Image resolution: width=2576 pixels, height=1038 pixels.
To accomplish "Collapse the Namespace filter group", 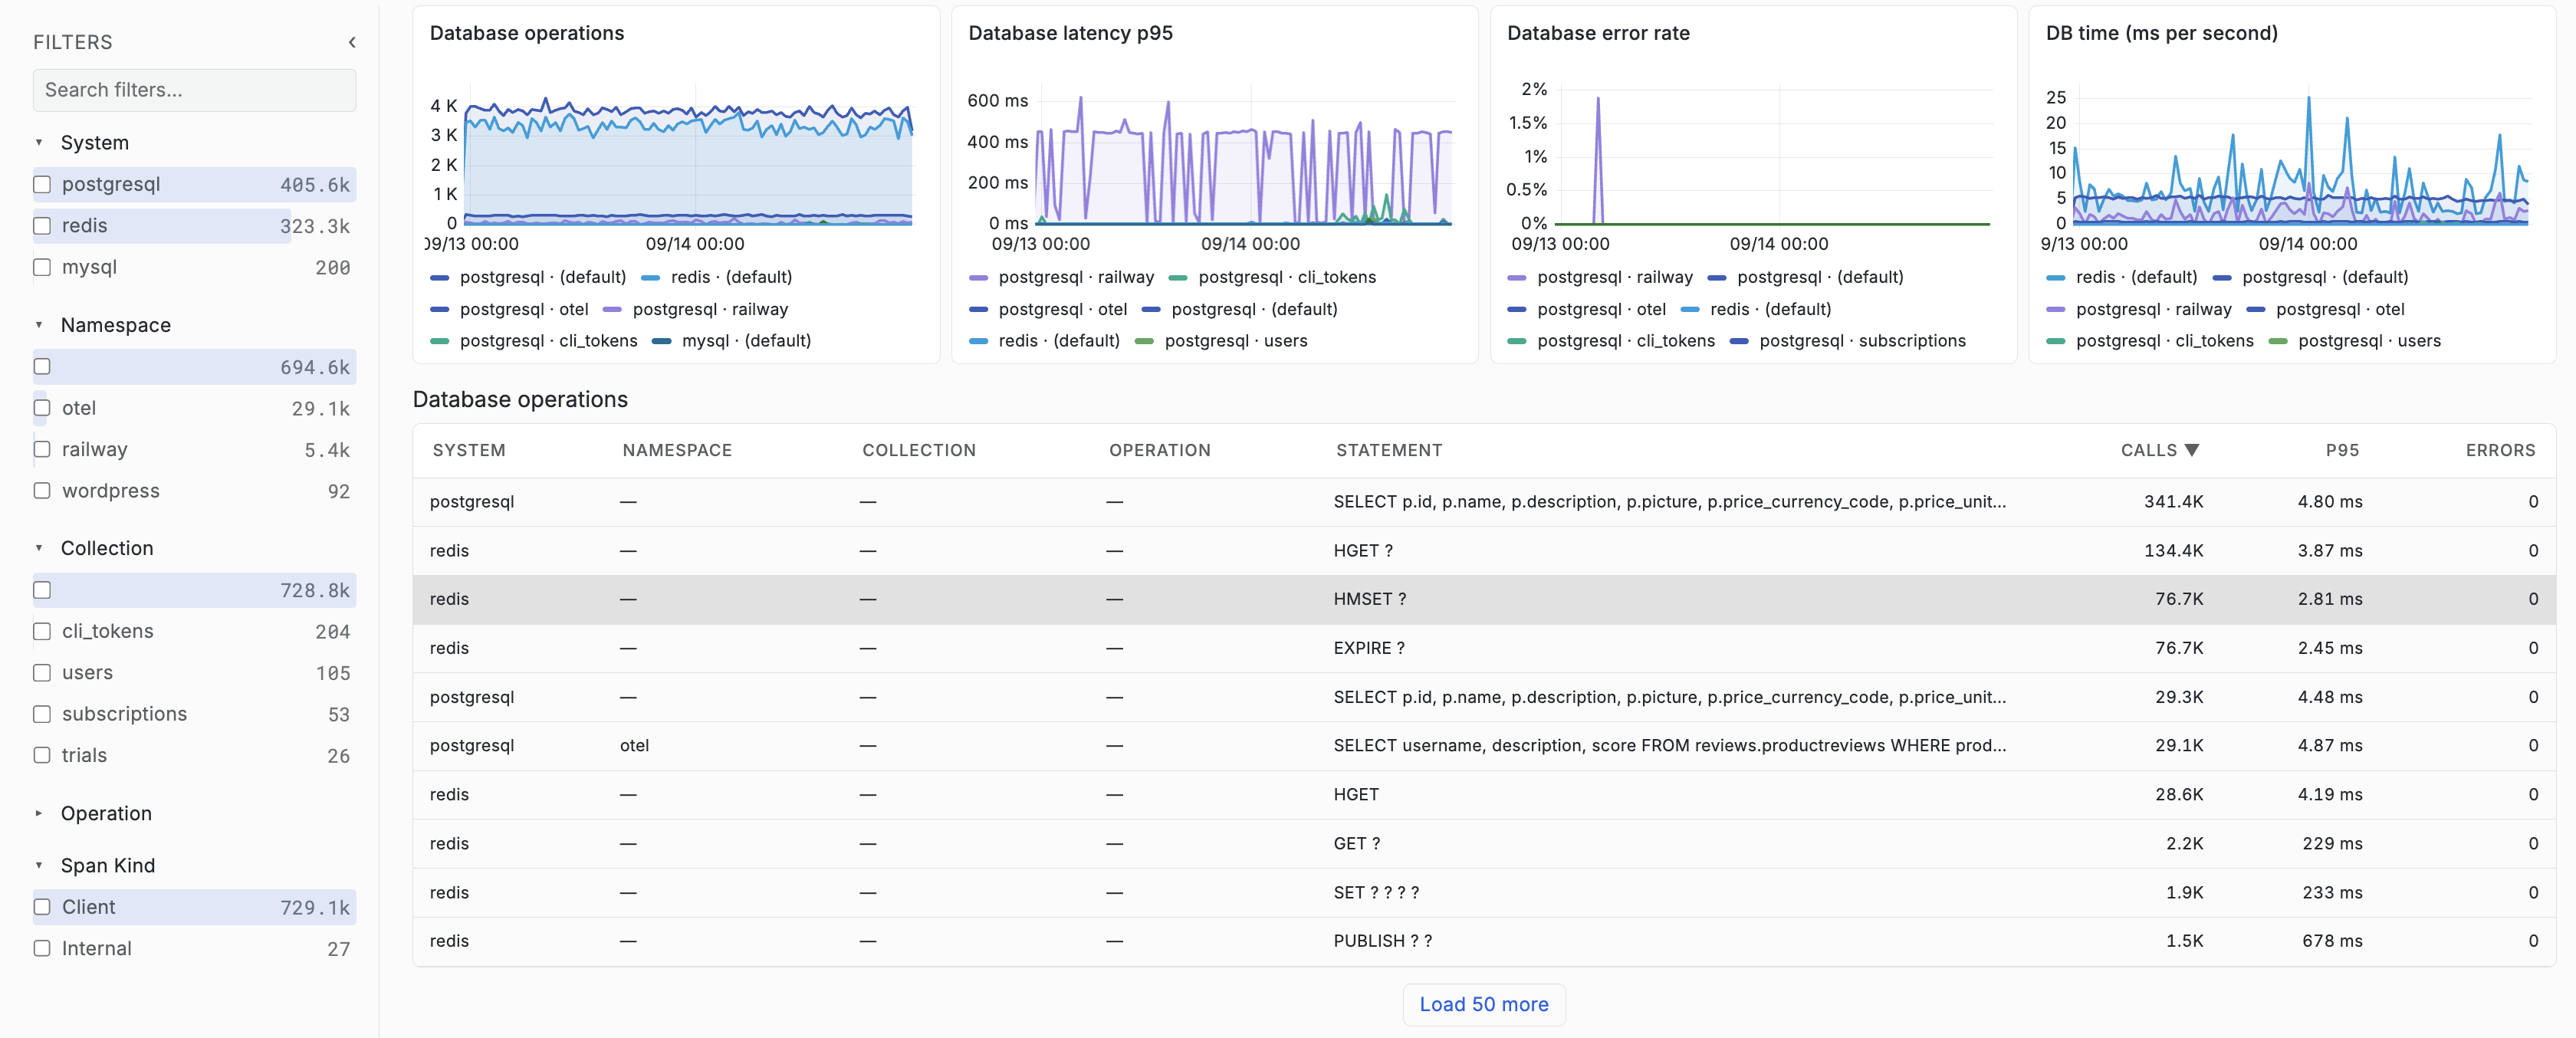I will pos(39,325).
